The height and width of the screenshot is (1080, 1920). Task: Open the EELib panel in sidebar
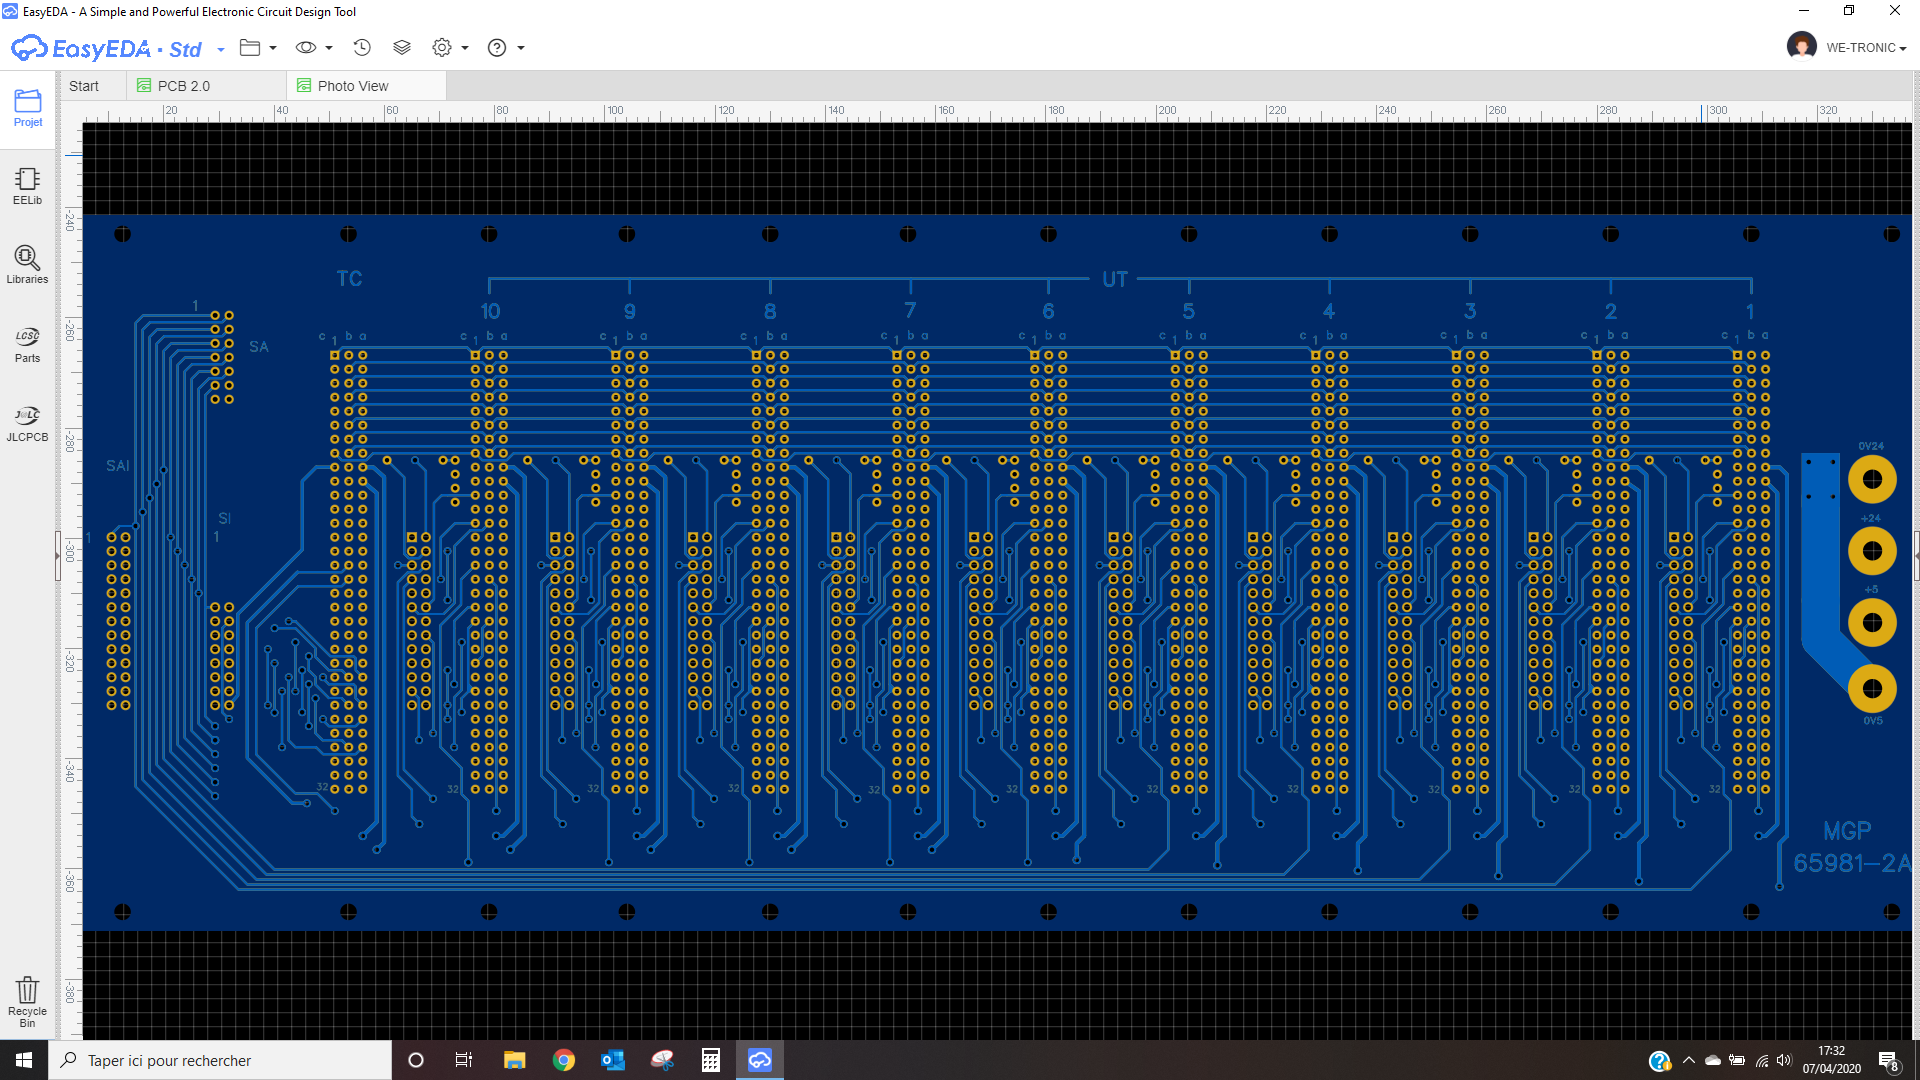28,186
